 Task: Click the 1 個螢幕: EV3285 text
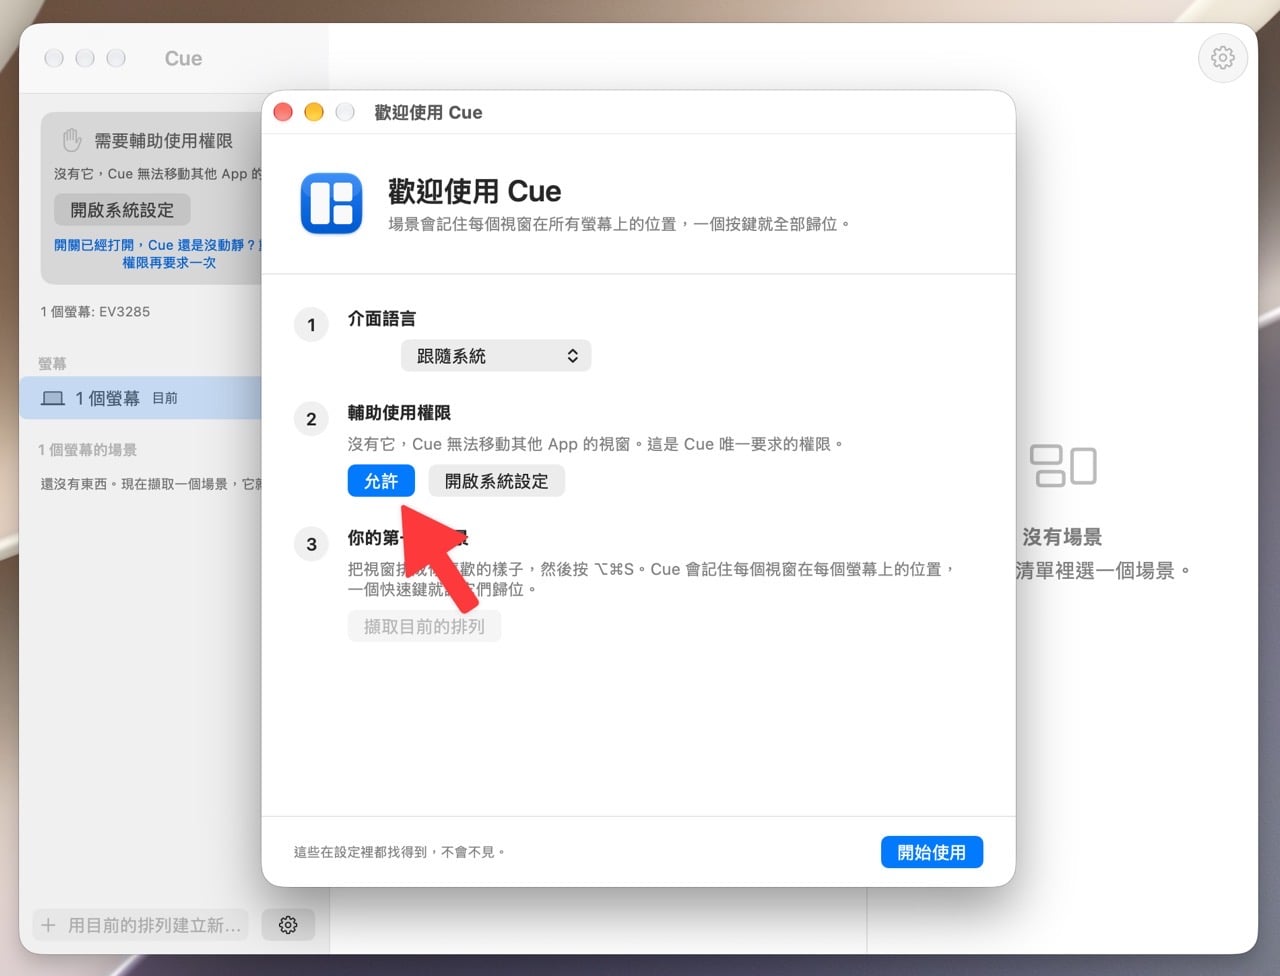[x=95, y=312]
